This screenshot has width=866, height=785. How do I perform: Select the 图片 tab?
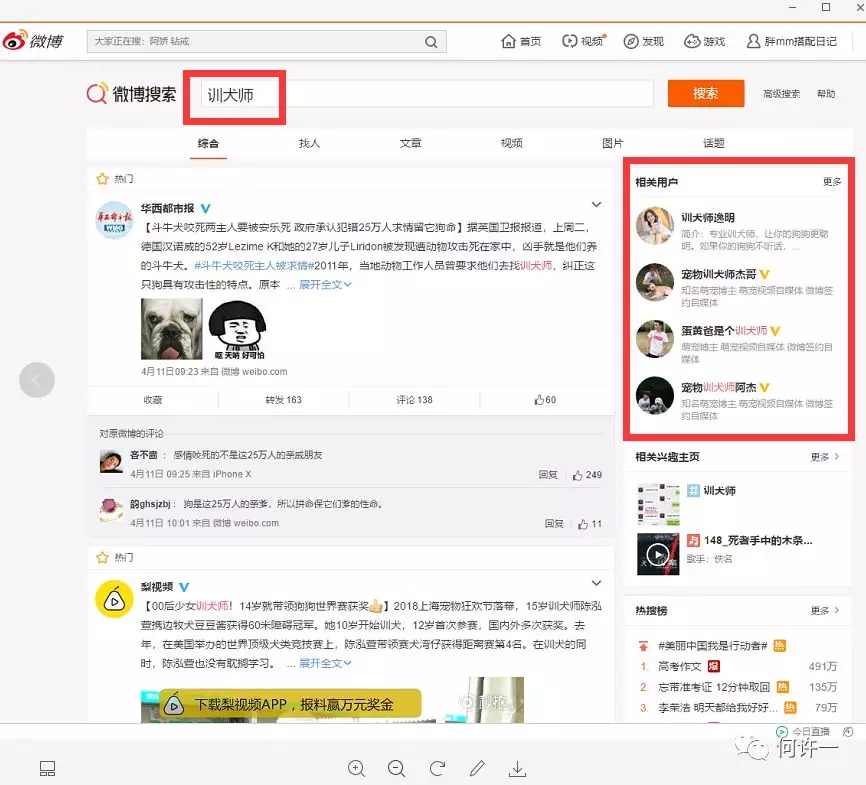[x=612, y=144]
